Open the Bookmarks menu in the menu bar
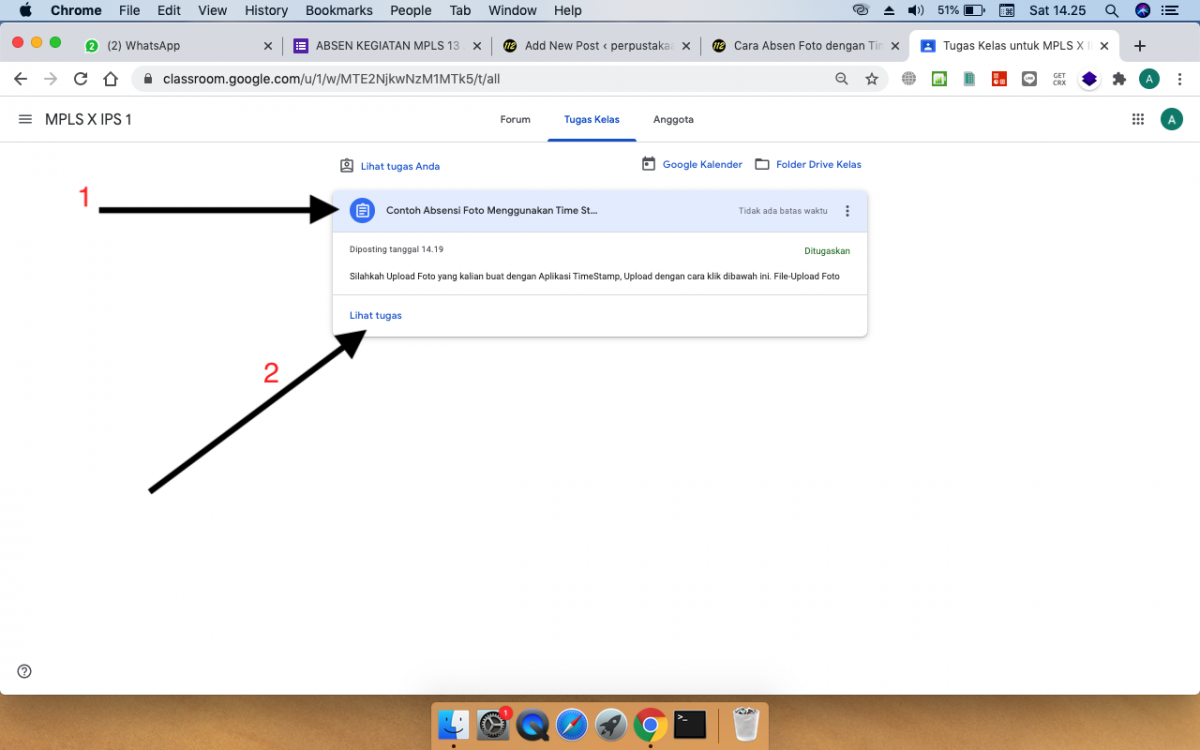Screen dimensions: 1200x750 click(338, 10)
